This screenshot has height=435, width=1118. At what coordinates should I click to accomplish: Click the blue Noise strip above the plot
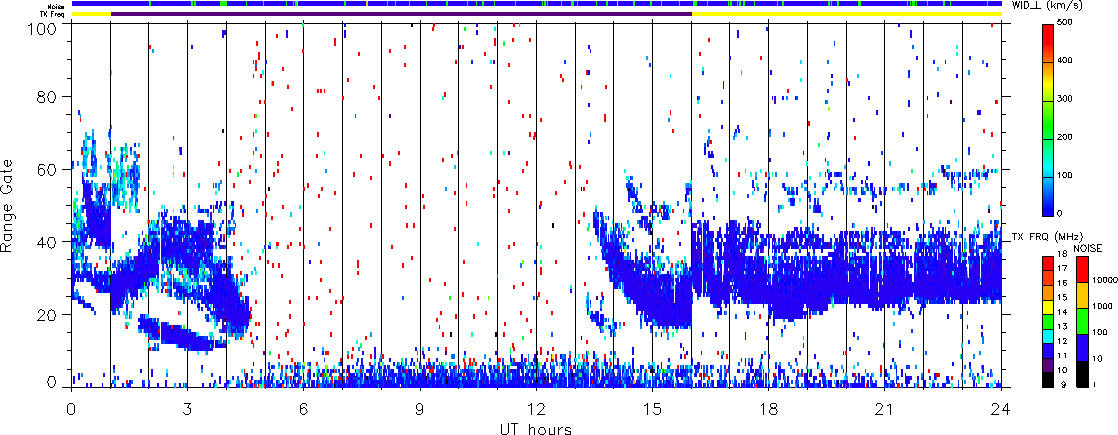pos(536,4)
